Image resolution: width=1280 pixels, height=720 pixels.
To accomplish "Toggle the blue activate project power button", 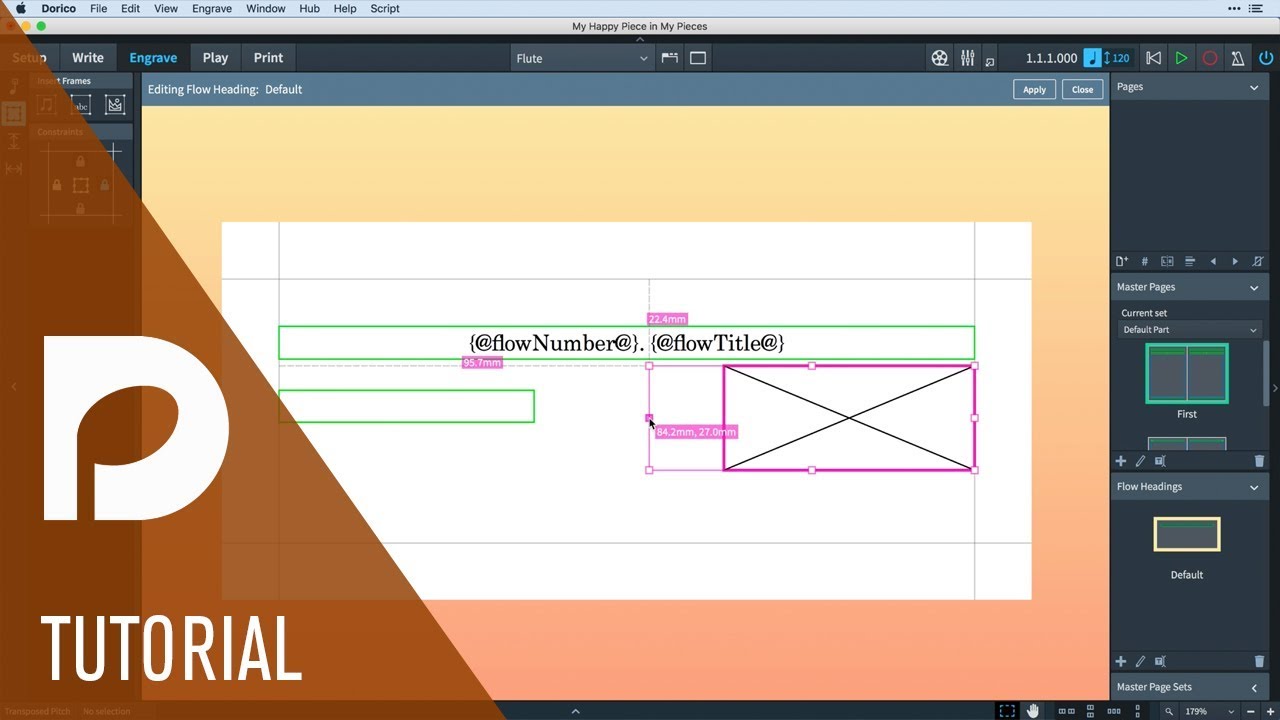I will point(1266,58).
